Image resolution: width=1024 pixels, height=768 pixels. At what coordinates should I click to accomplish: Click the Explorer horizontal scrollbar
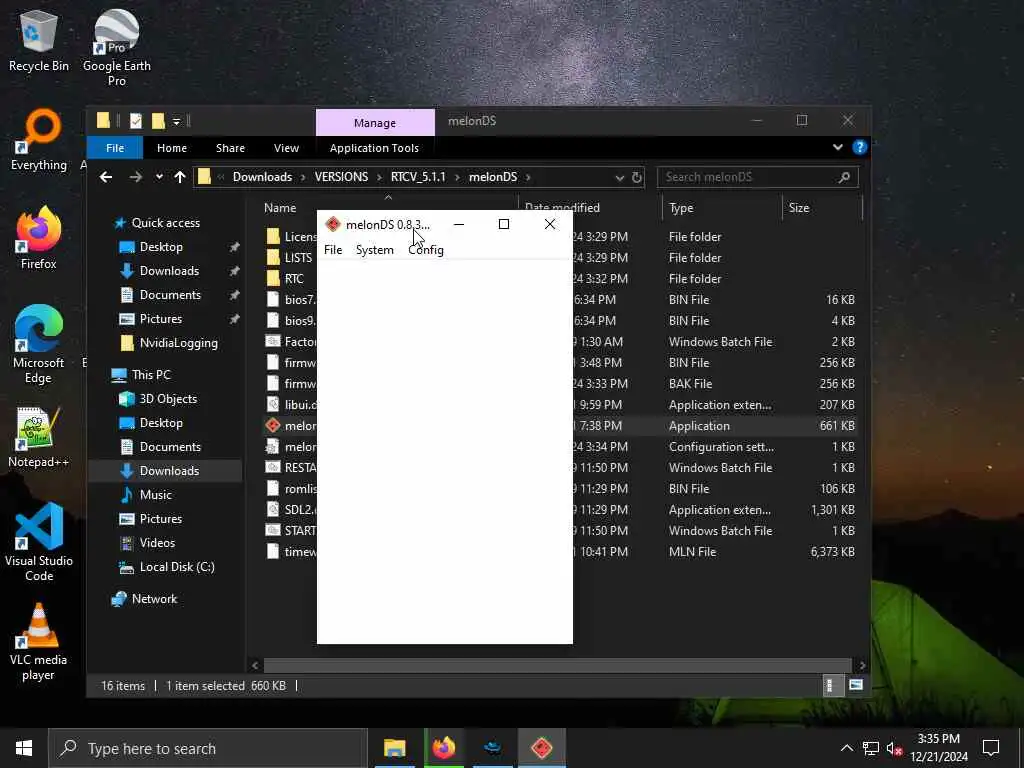[x=558, y=665]
